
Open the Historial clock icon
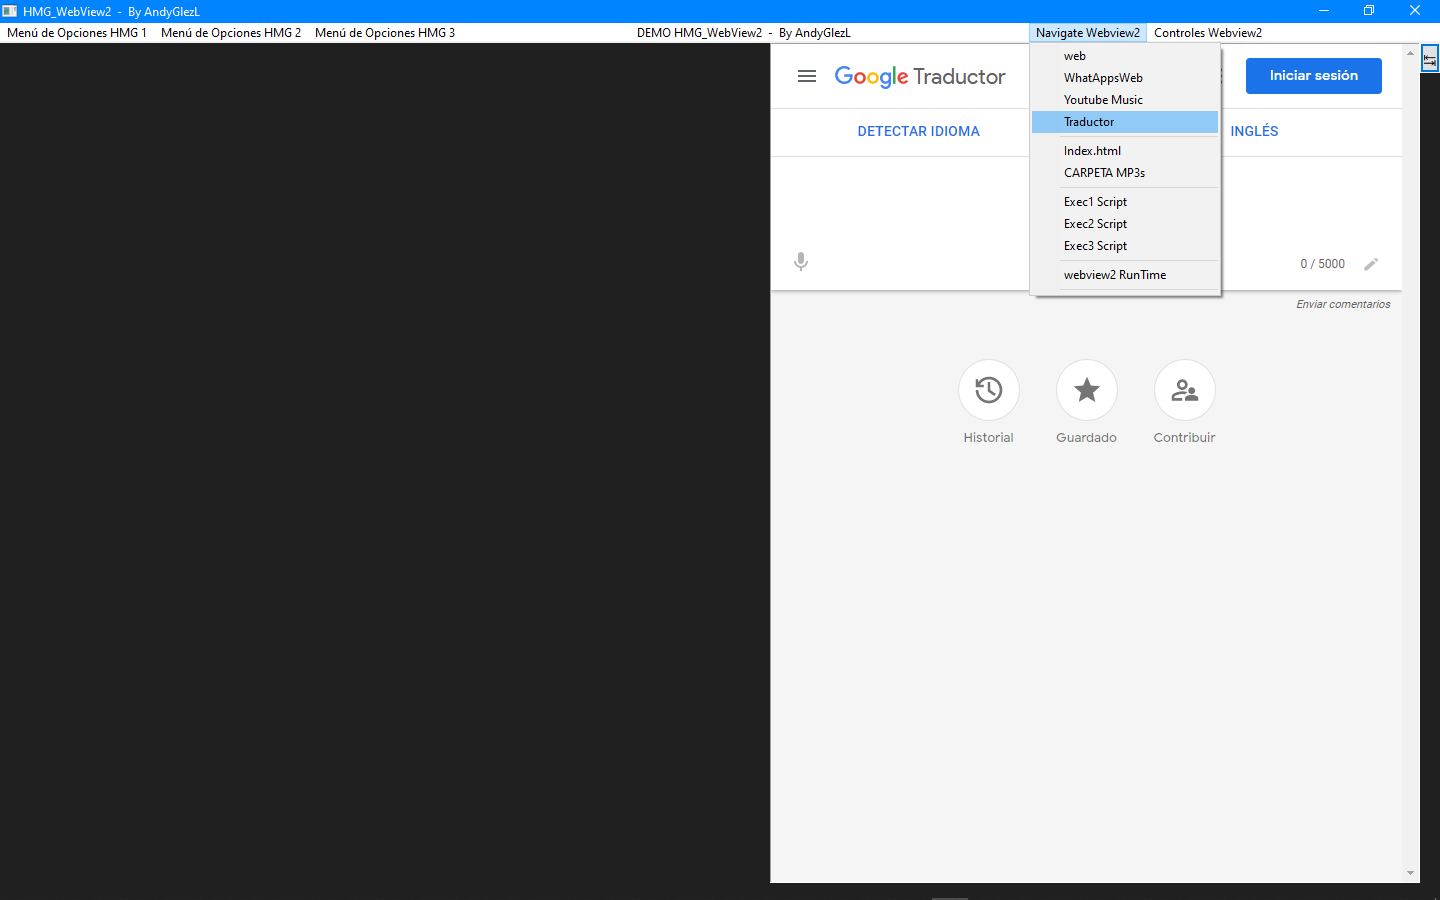(988, 390)
